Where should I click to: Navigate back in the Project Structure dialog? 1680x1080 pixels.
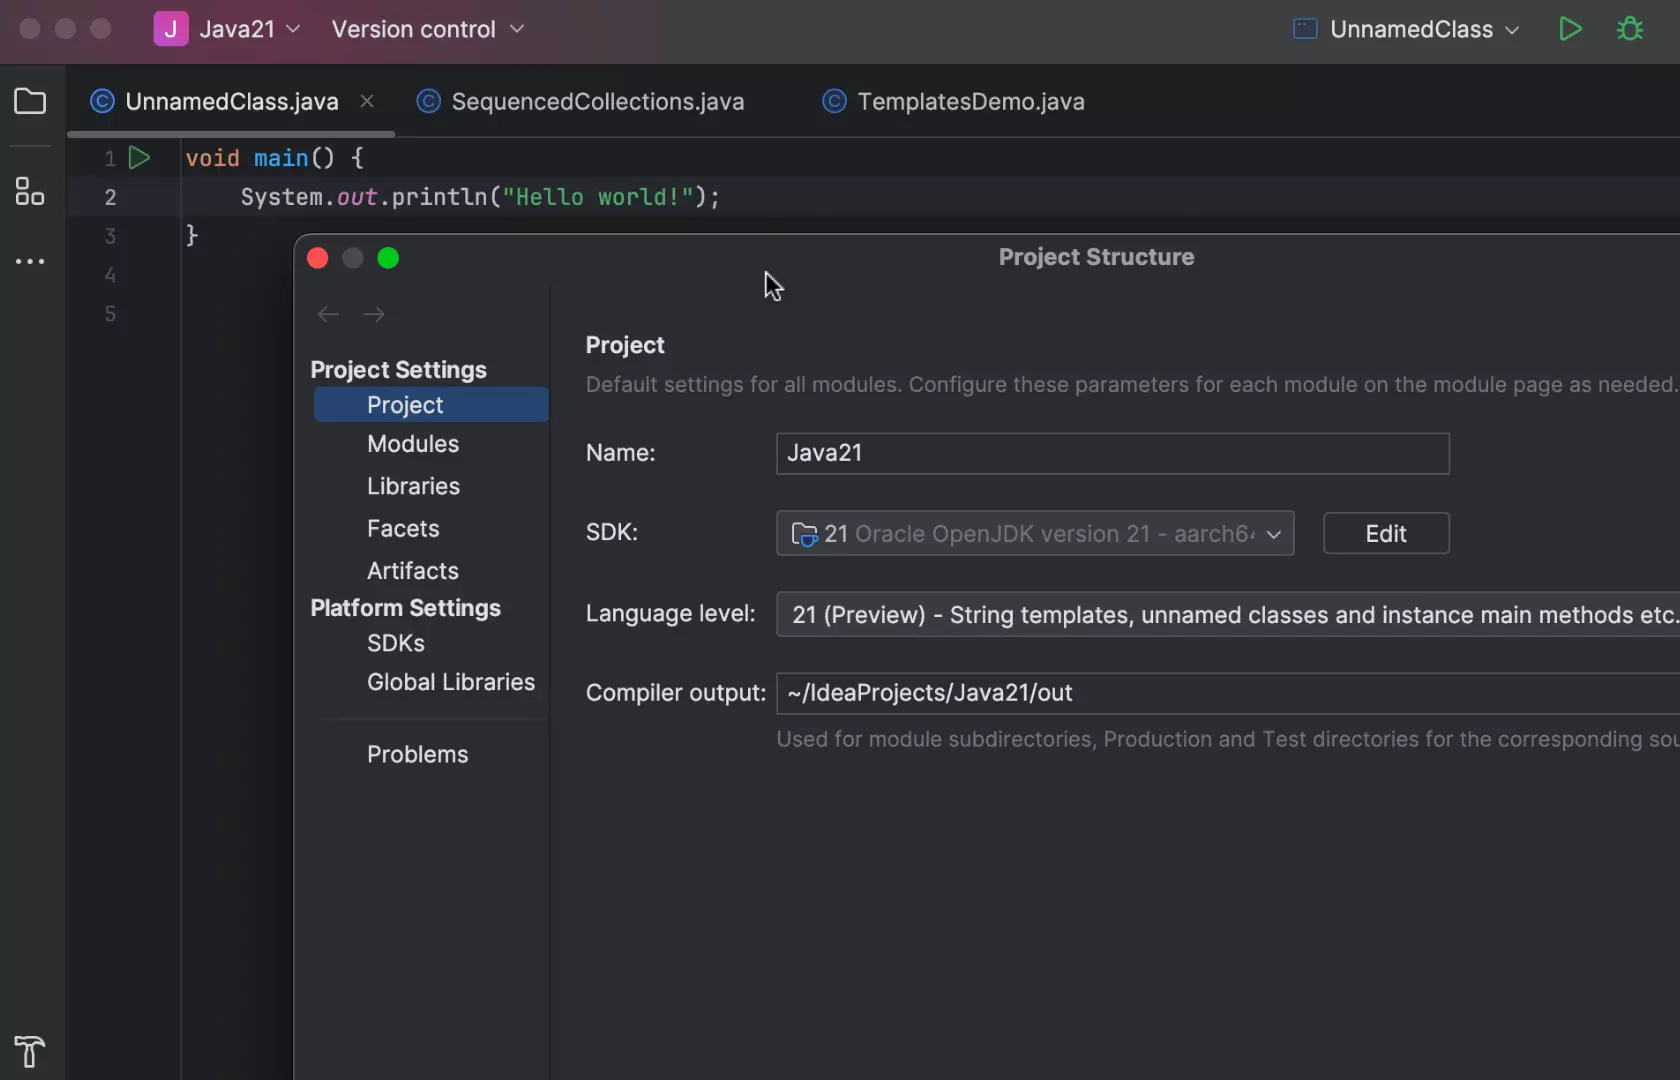(x=327, y=314)
